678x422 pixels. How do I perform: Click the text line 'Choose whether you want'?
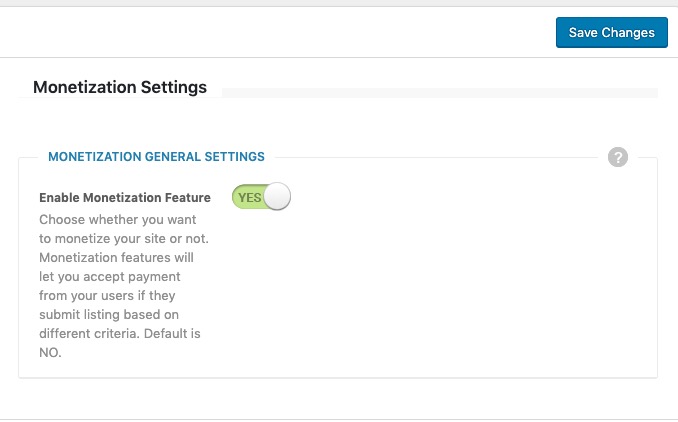pyautogui.click(x=118, y=220)
